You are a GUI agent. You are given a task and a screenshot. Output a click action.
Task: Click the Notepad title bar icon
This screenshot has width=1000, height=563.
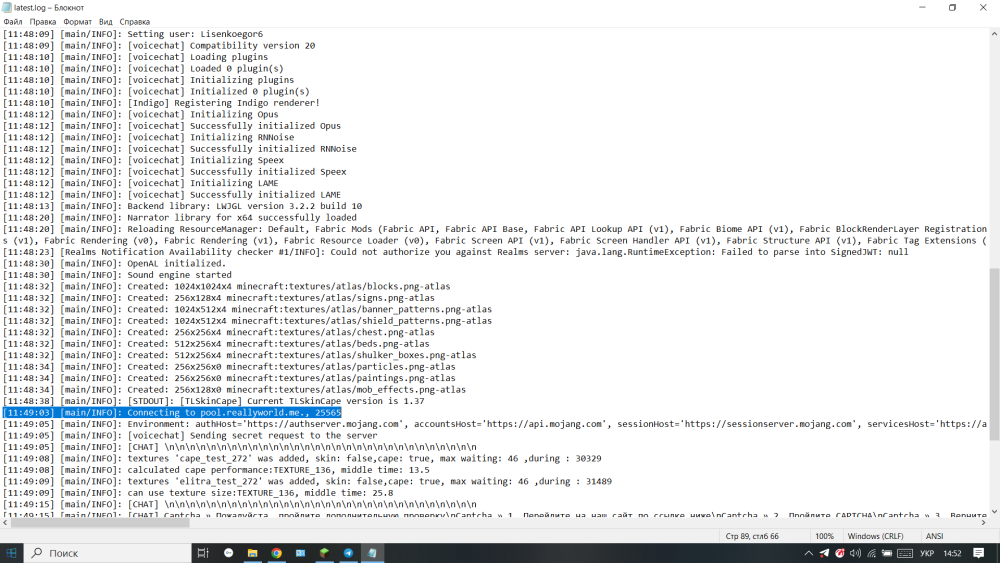[7, 8]
